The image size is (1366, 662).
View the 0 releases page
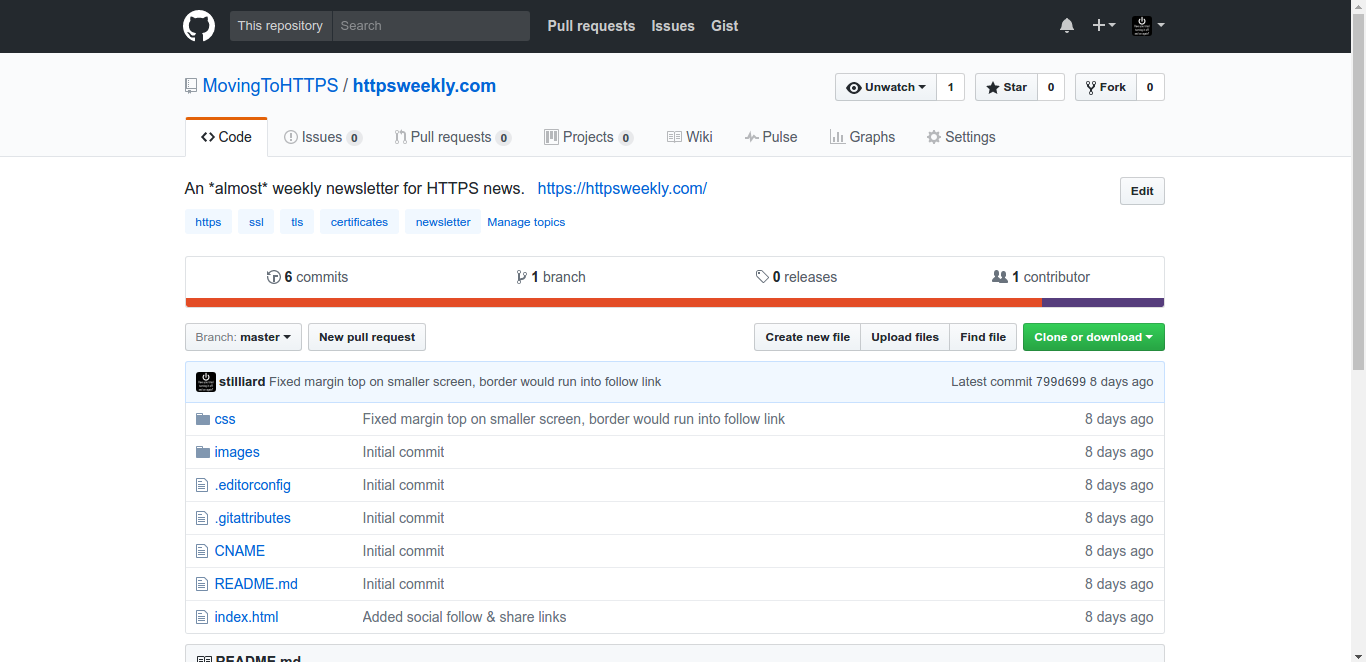[x=797, y=277]
